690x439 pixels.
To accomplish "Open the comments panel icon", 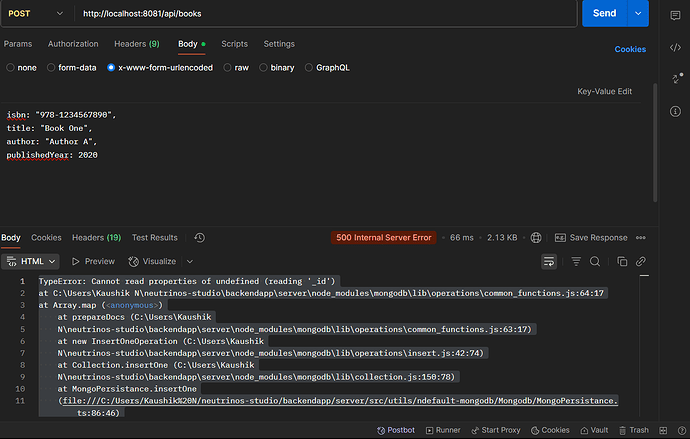I will [x=675, y=16].
